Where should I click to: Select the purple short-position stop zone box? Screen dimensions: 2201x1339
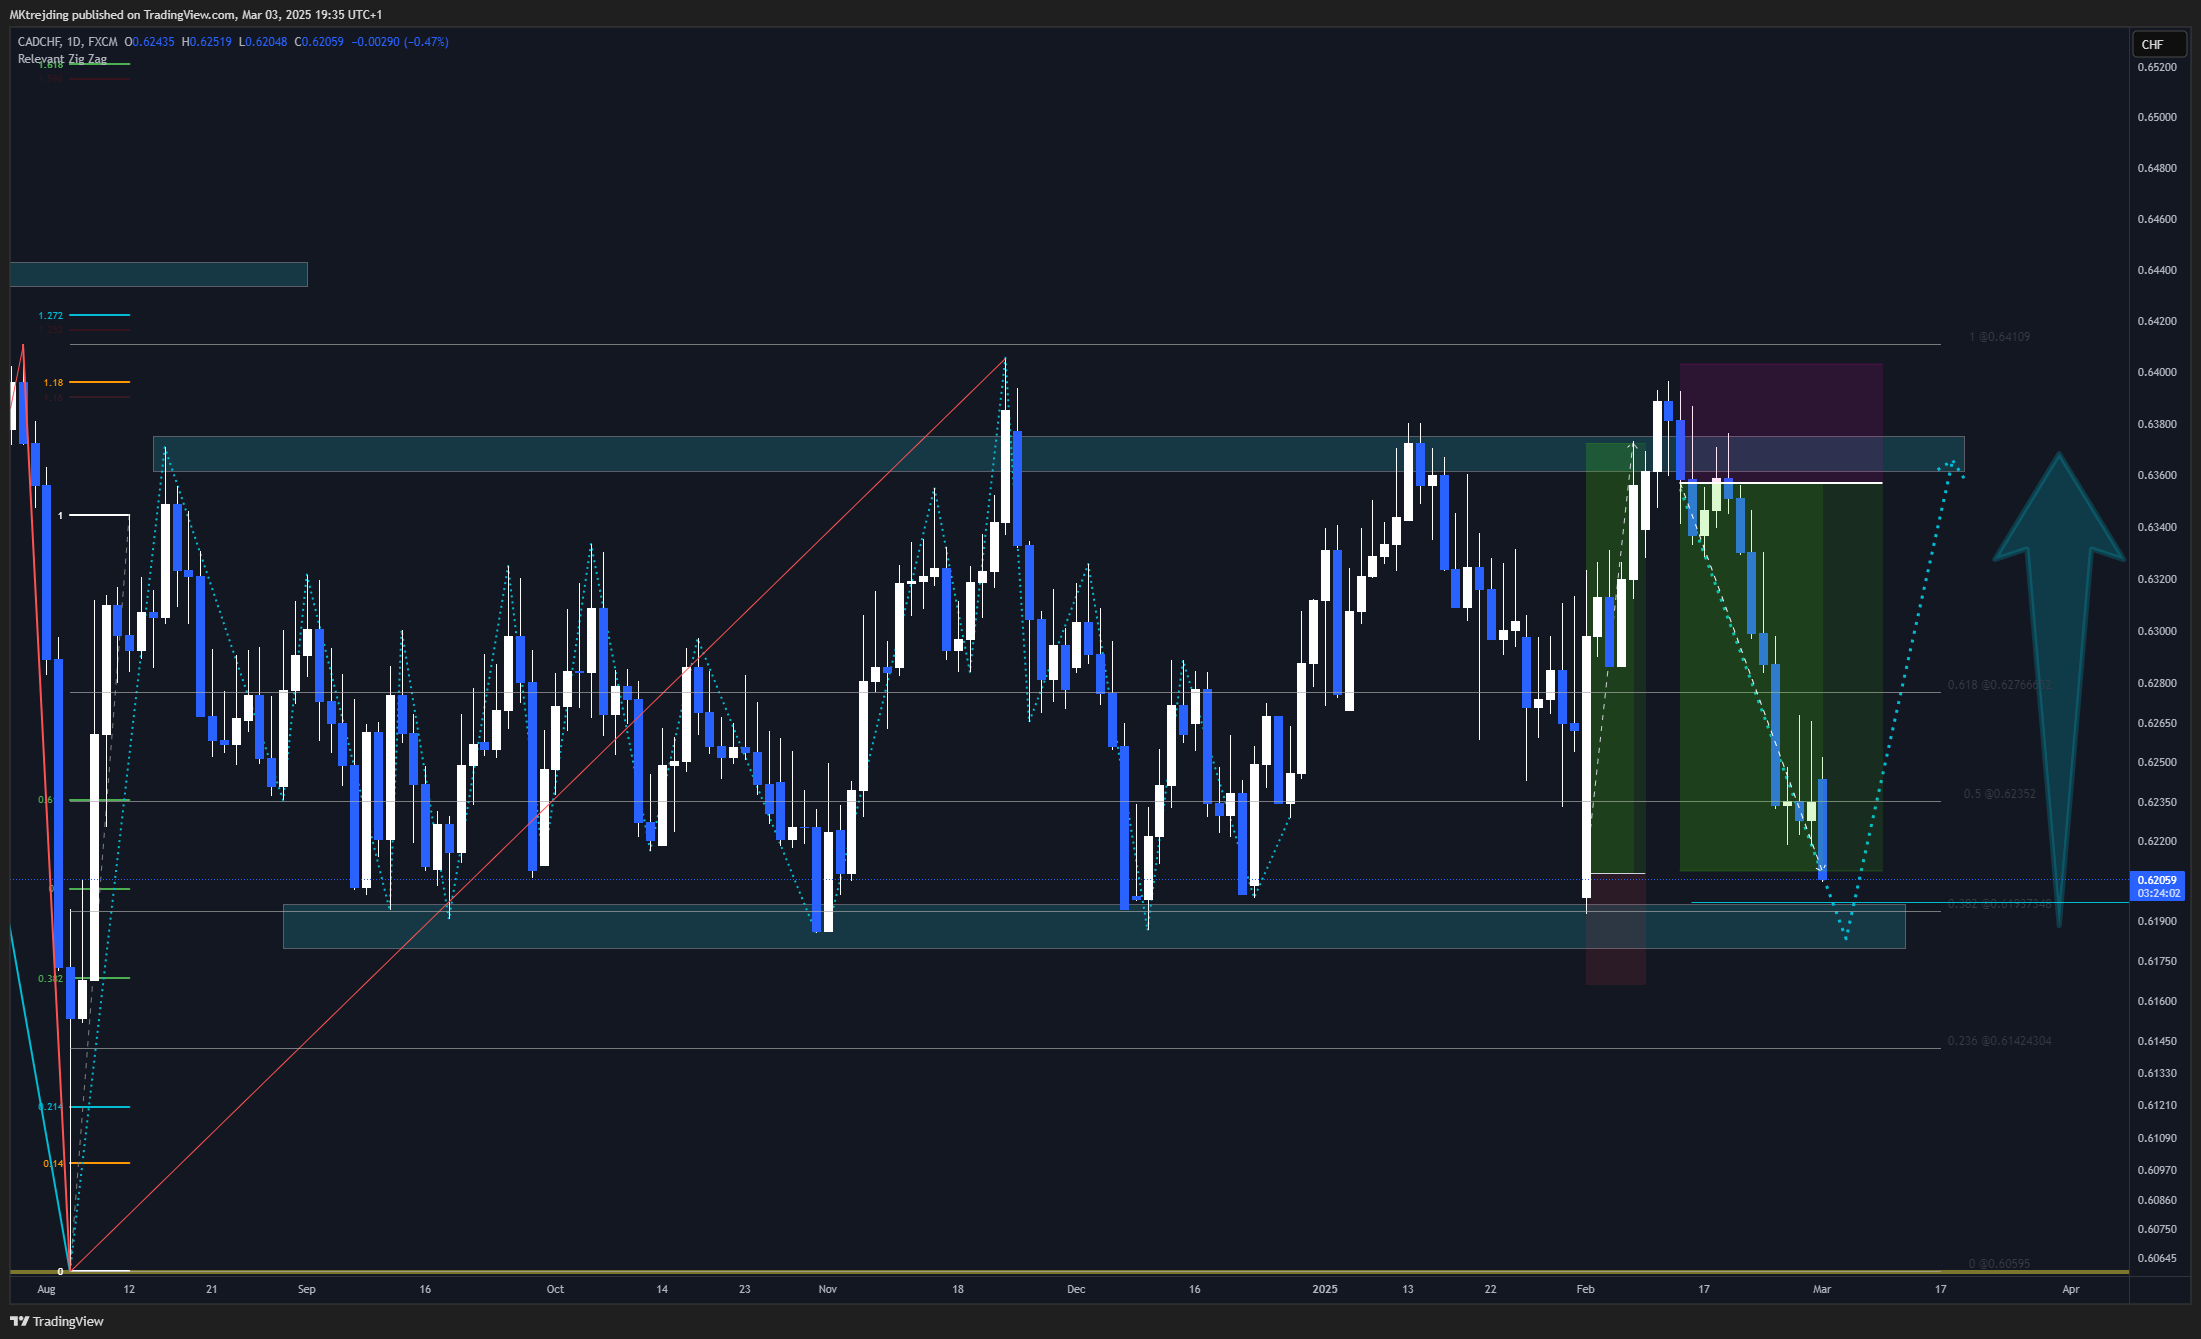[1781, 423]
